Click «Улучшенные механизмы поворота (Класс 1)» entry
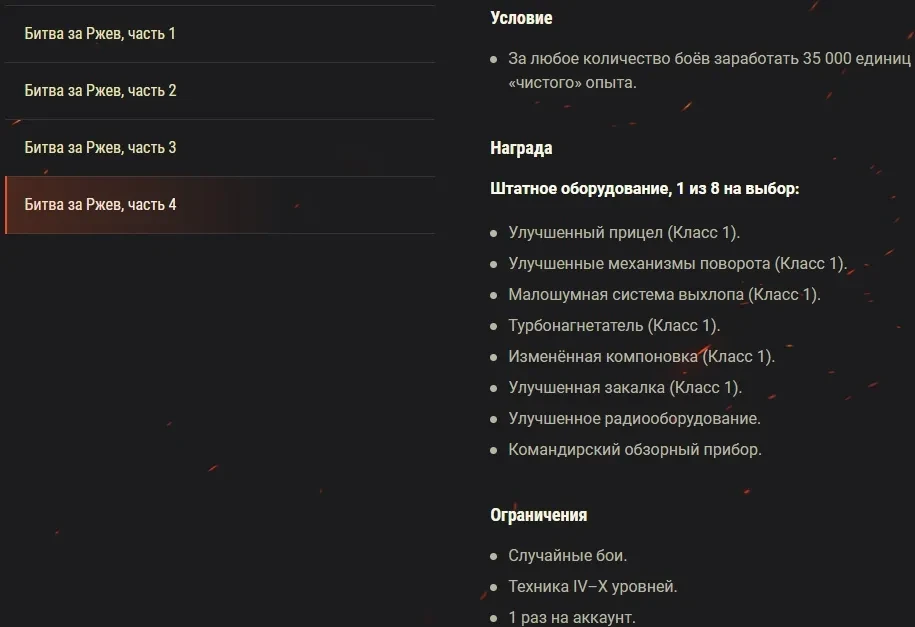The width and height of the screenshot is (915, 627). click(677, 264)
